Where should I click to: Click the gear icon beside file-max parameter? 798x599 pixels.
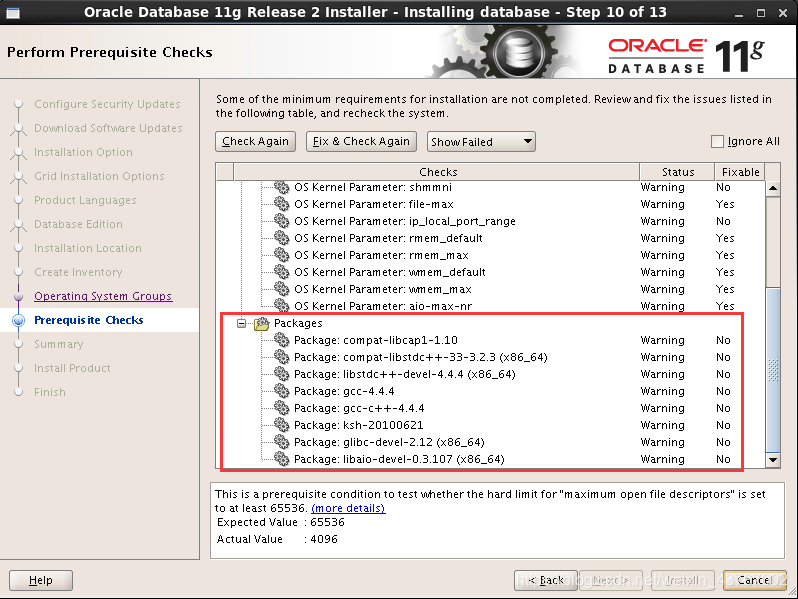[281, 204]
